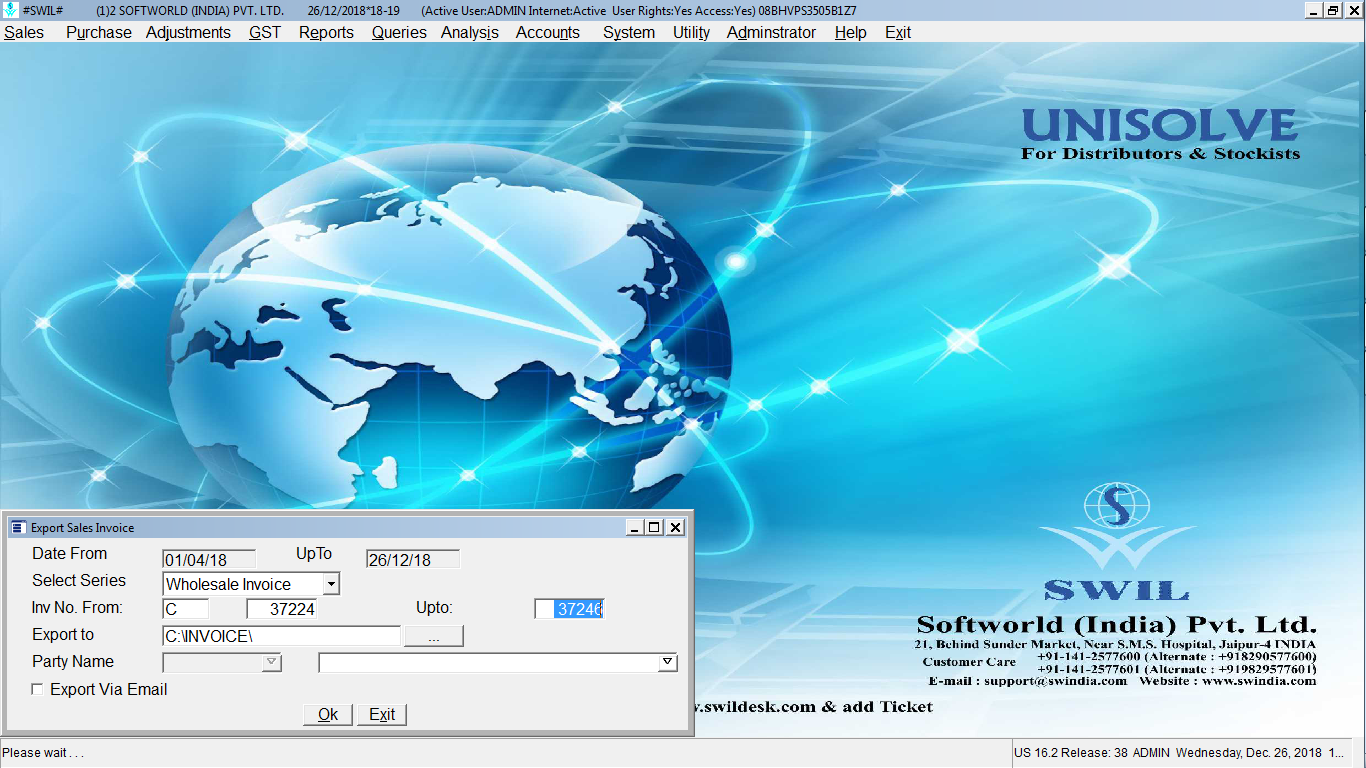This screenshot has width=1366, height=768.
Task: Click the support@swindia.com email text
Action: tap(1055, 681)
